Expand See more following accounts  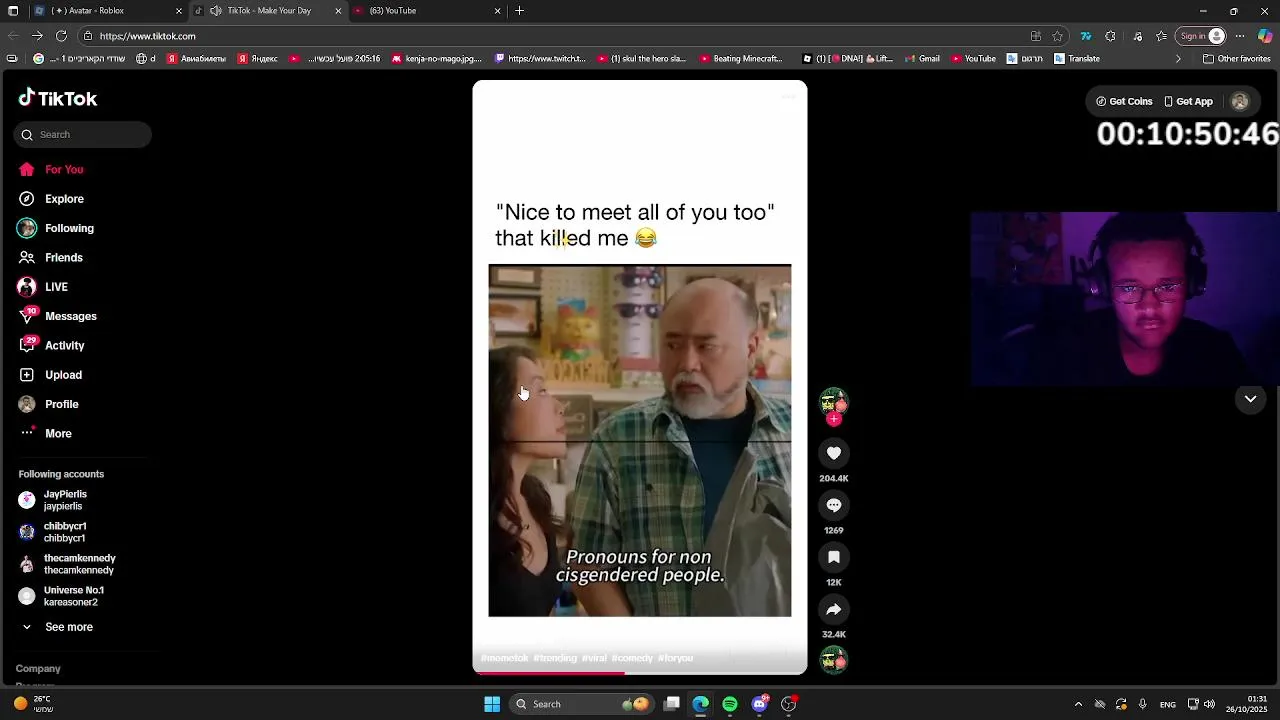pos(57,627)
